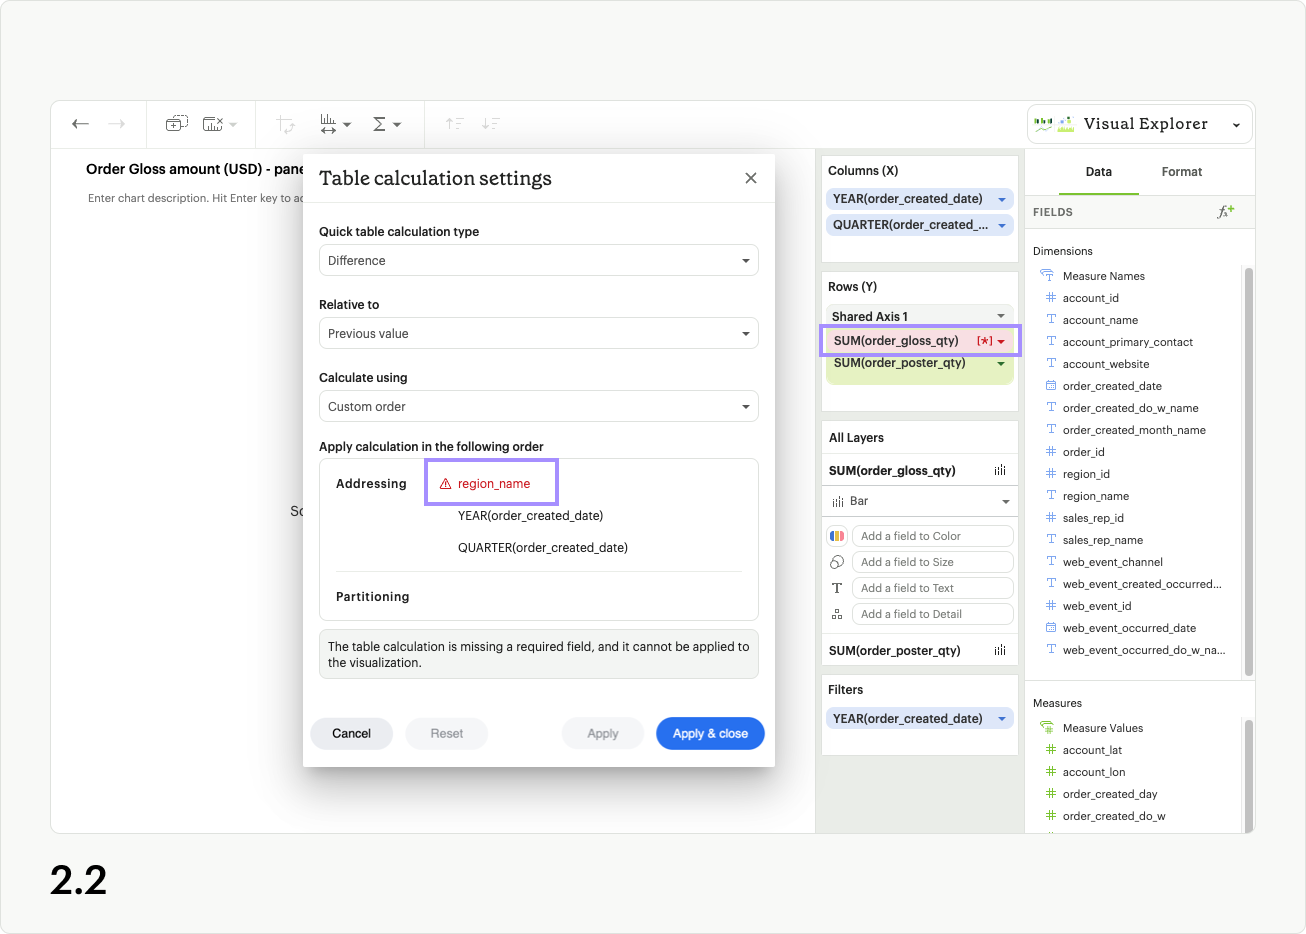The height and width of the screenshot is (934, 1306).
Task: Switch to the Format tab
Action: pyautogui.click(x=1181, y=171)
